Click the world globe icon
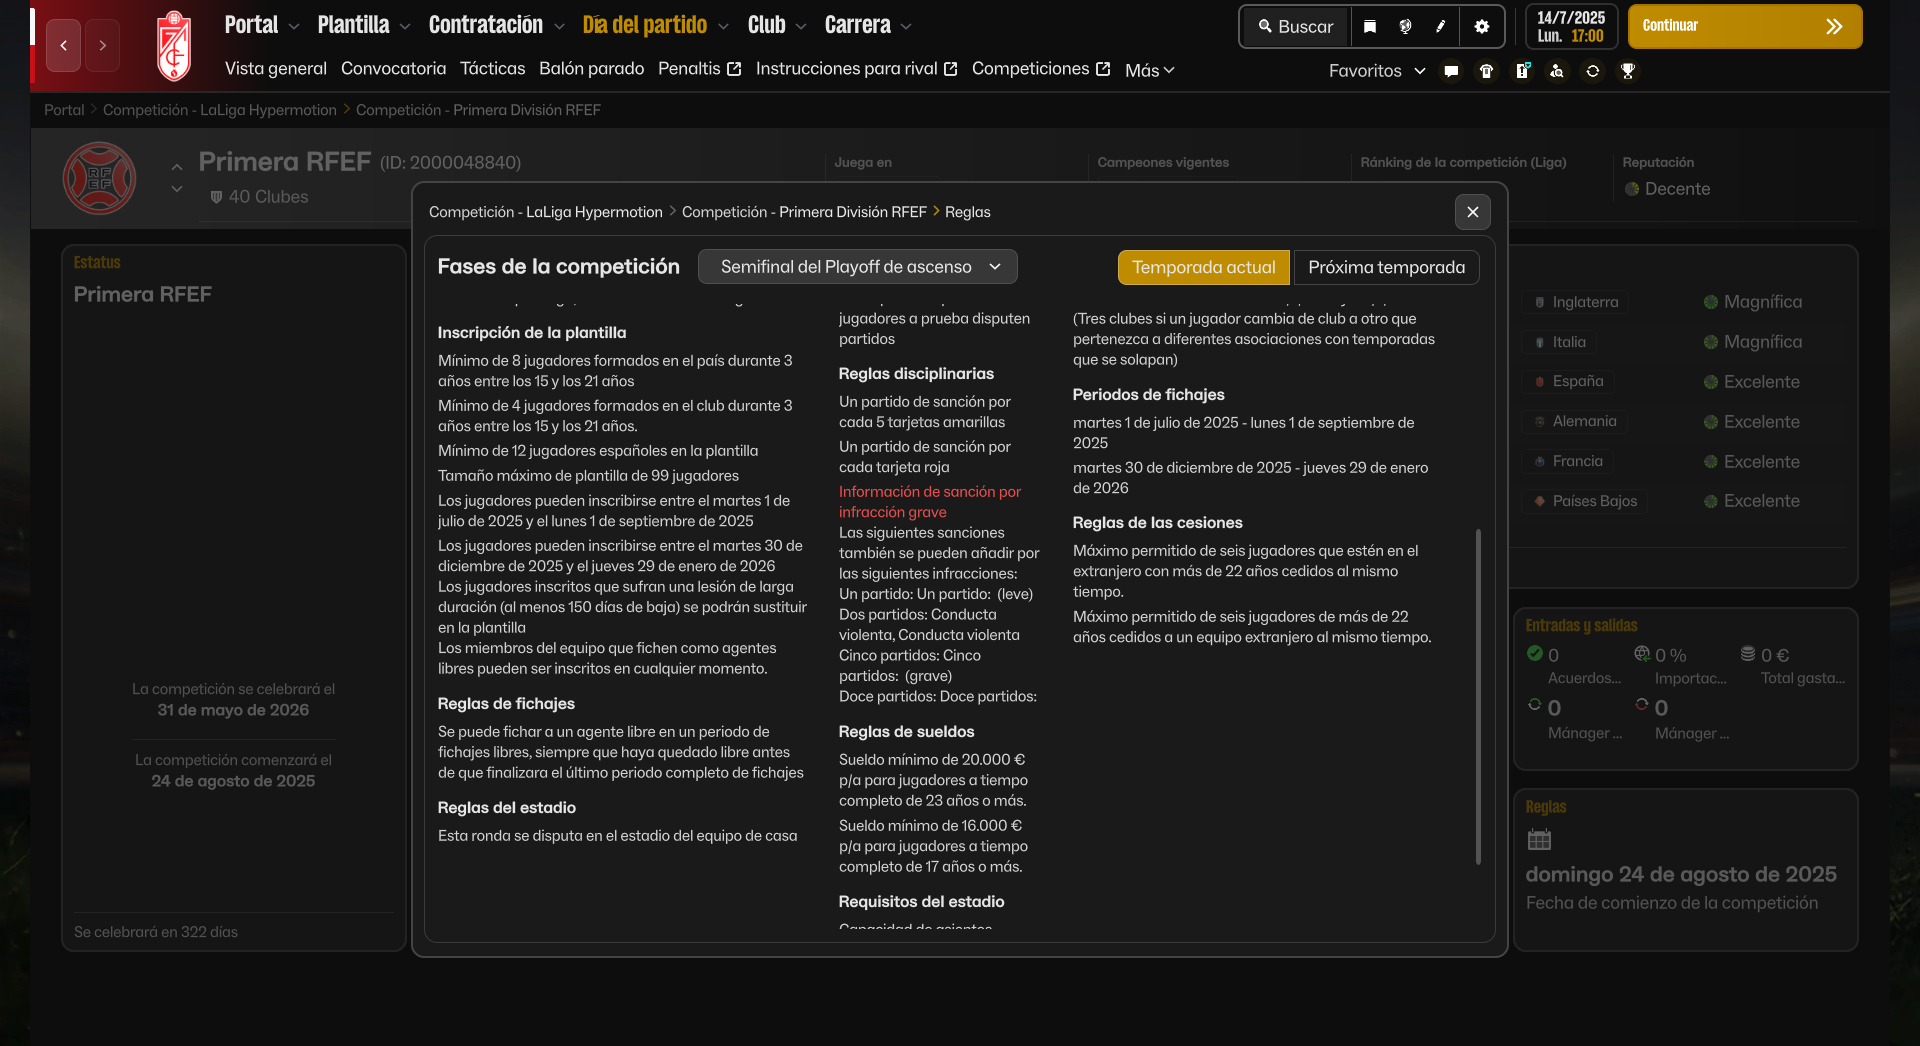 [x=1405, y=27]
